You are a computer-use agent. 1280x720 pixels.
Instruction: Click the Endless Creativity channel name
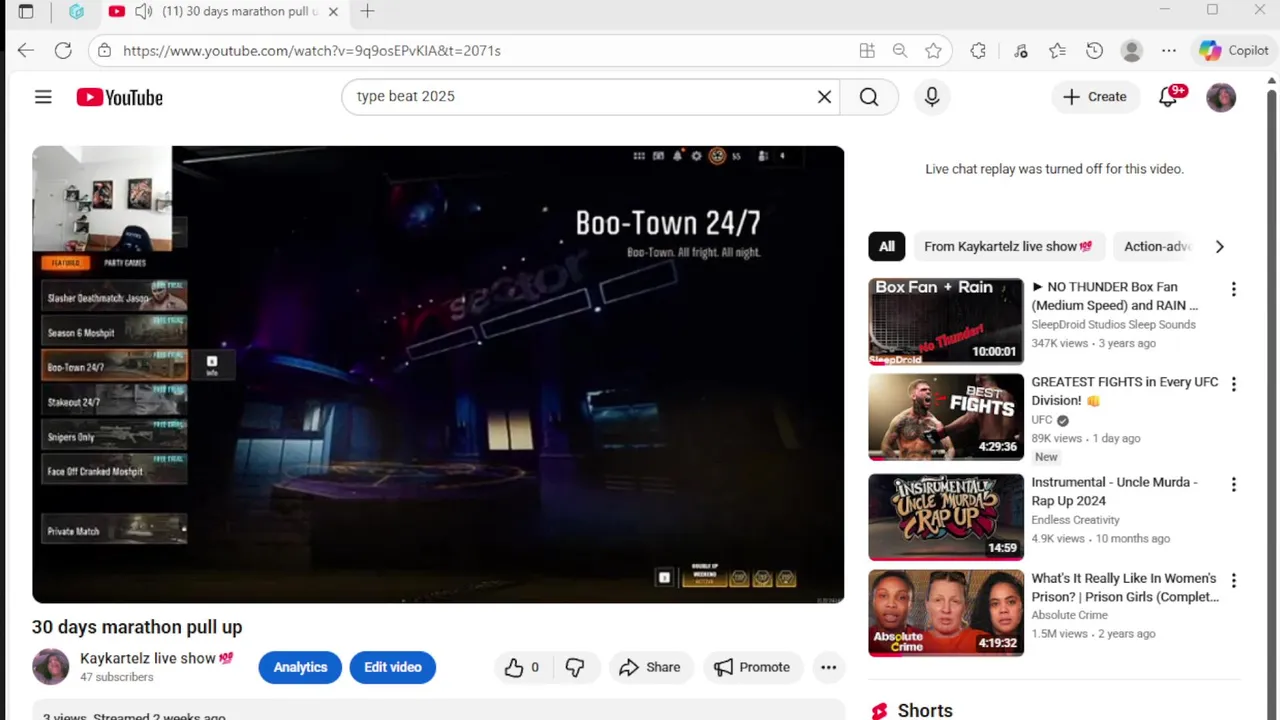pos(1075,520)
